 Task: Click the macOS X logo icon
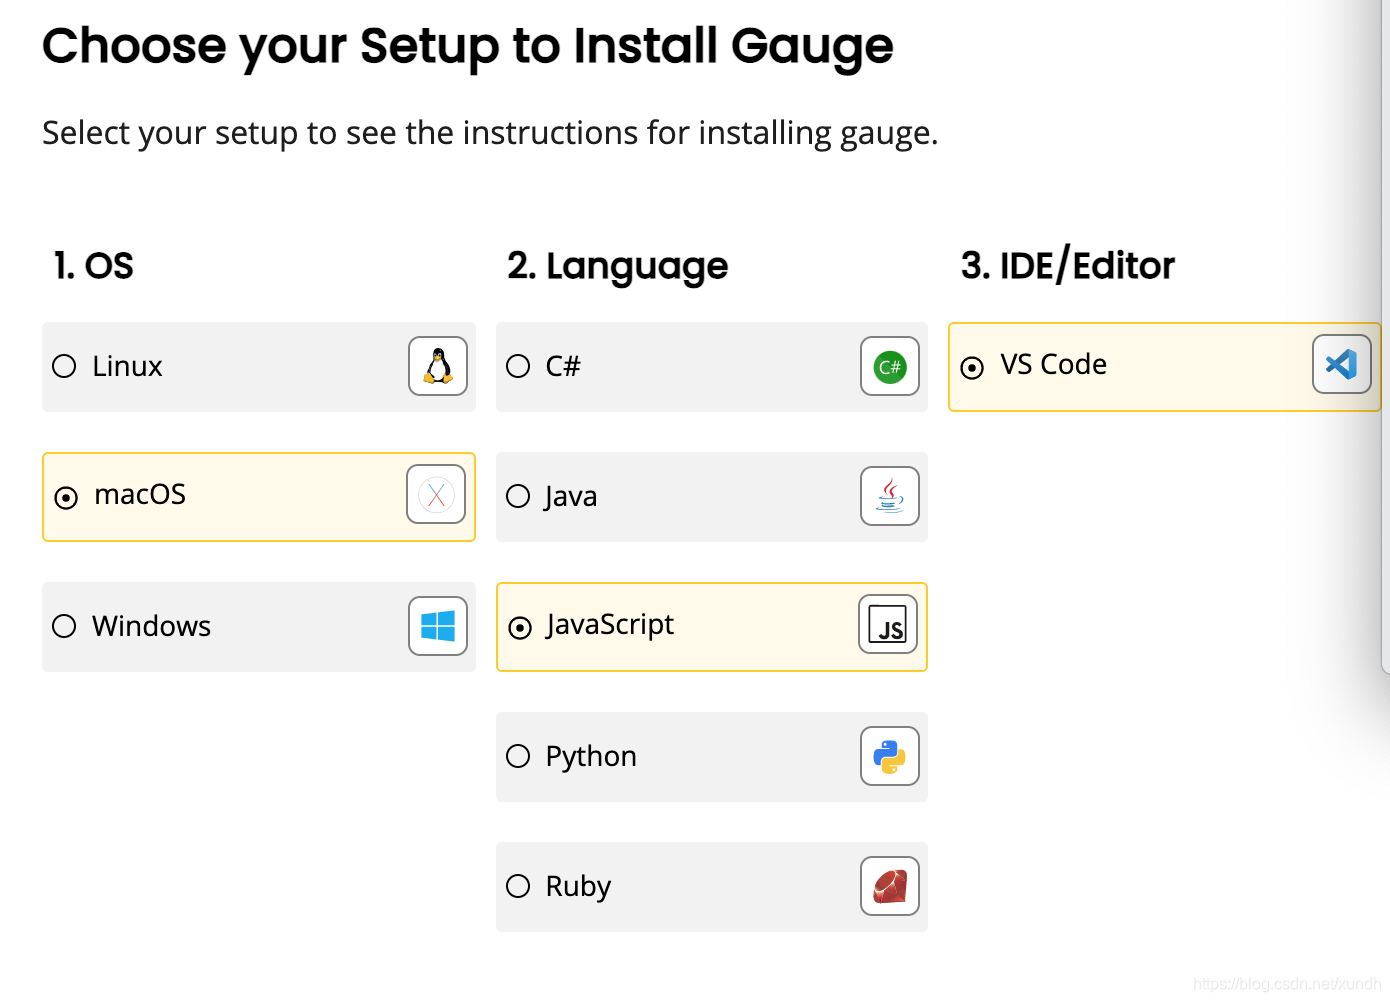(436, 494)
